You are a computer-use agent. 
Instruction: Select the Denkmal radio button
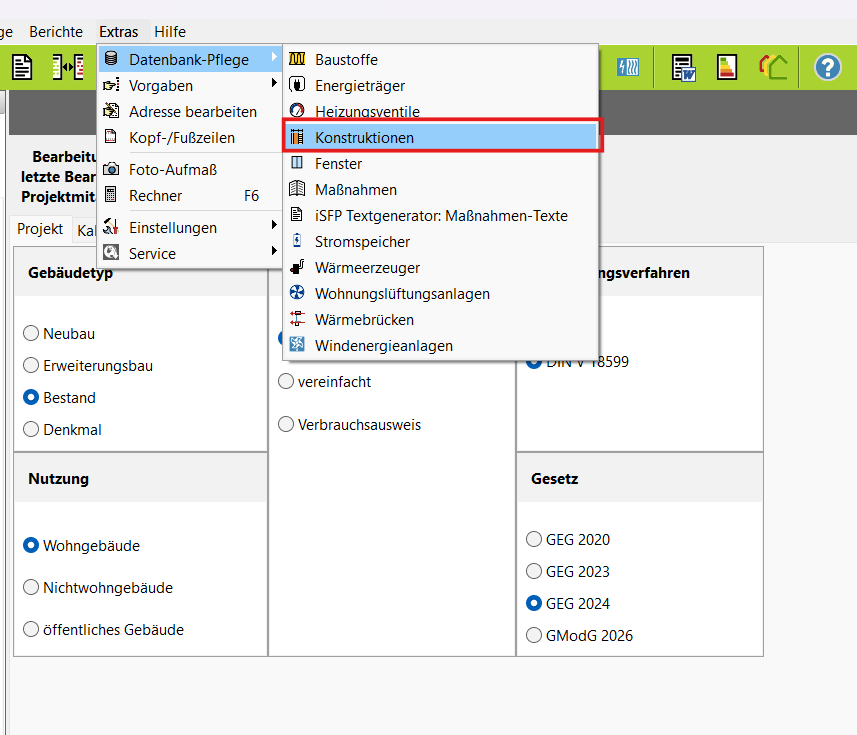(x=31, y=430)
